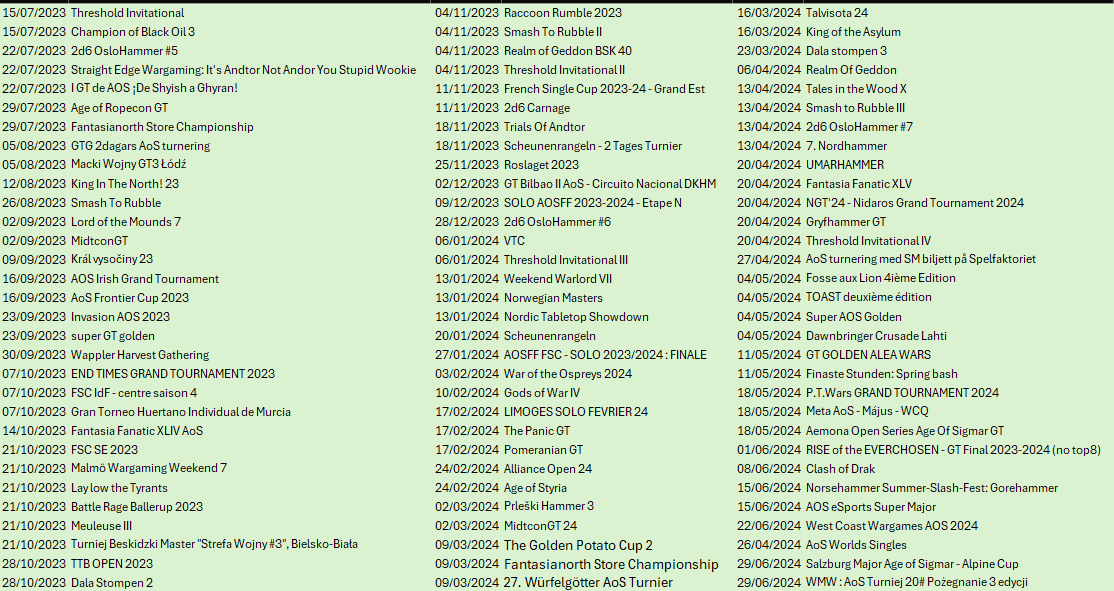Viewport: 1114px width, 591px height.
Task: Click the Straight Edge Wargaming event cell
Action: tap(243, 70)
